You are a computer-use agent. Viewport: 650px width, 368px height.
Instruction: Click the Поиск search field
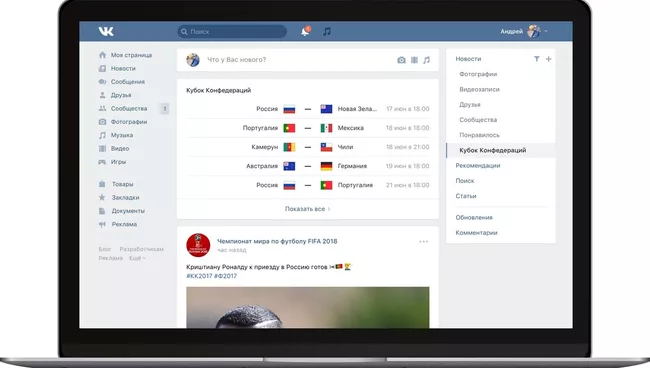pos(232,31)
